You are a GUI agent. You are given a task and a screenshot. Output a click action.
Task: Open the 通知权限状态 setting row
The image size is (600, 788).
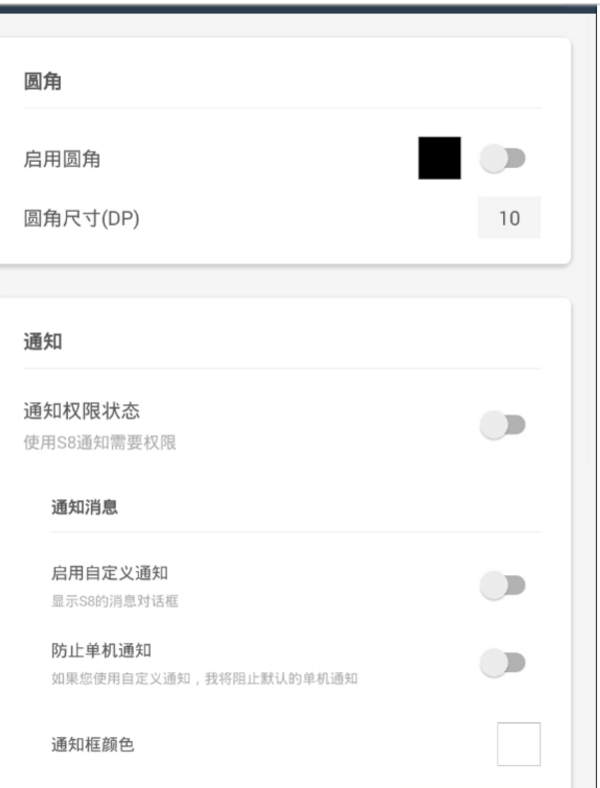(x=281, y=426)
